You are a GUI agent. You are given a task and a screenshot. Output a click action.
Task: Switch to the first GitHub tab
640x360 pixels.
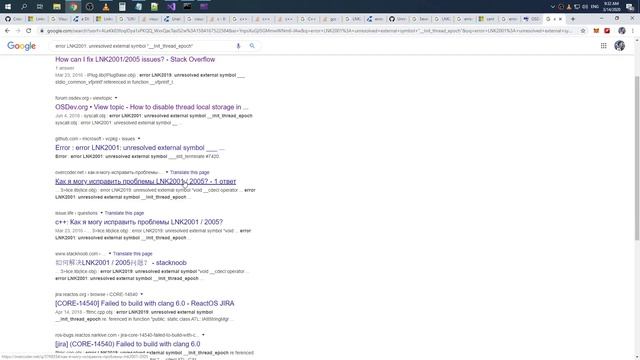13,19
